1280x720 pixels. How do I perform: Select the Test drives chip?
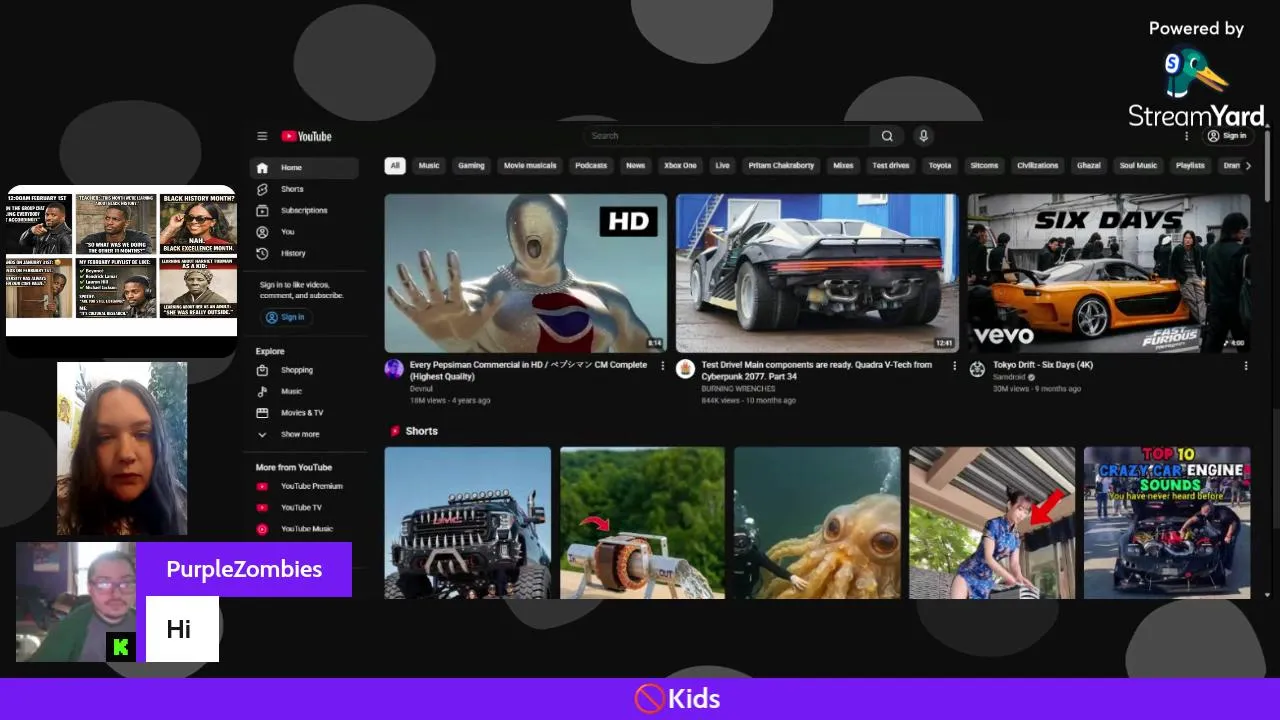890,166
